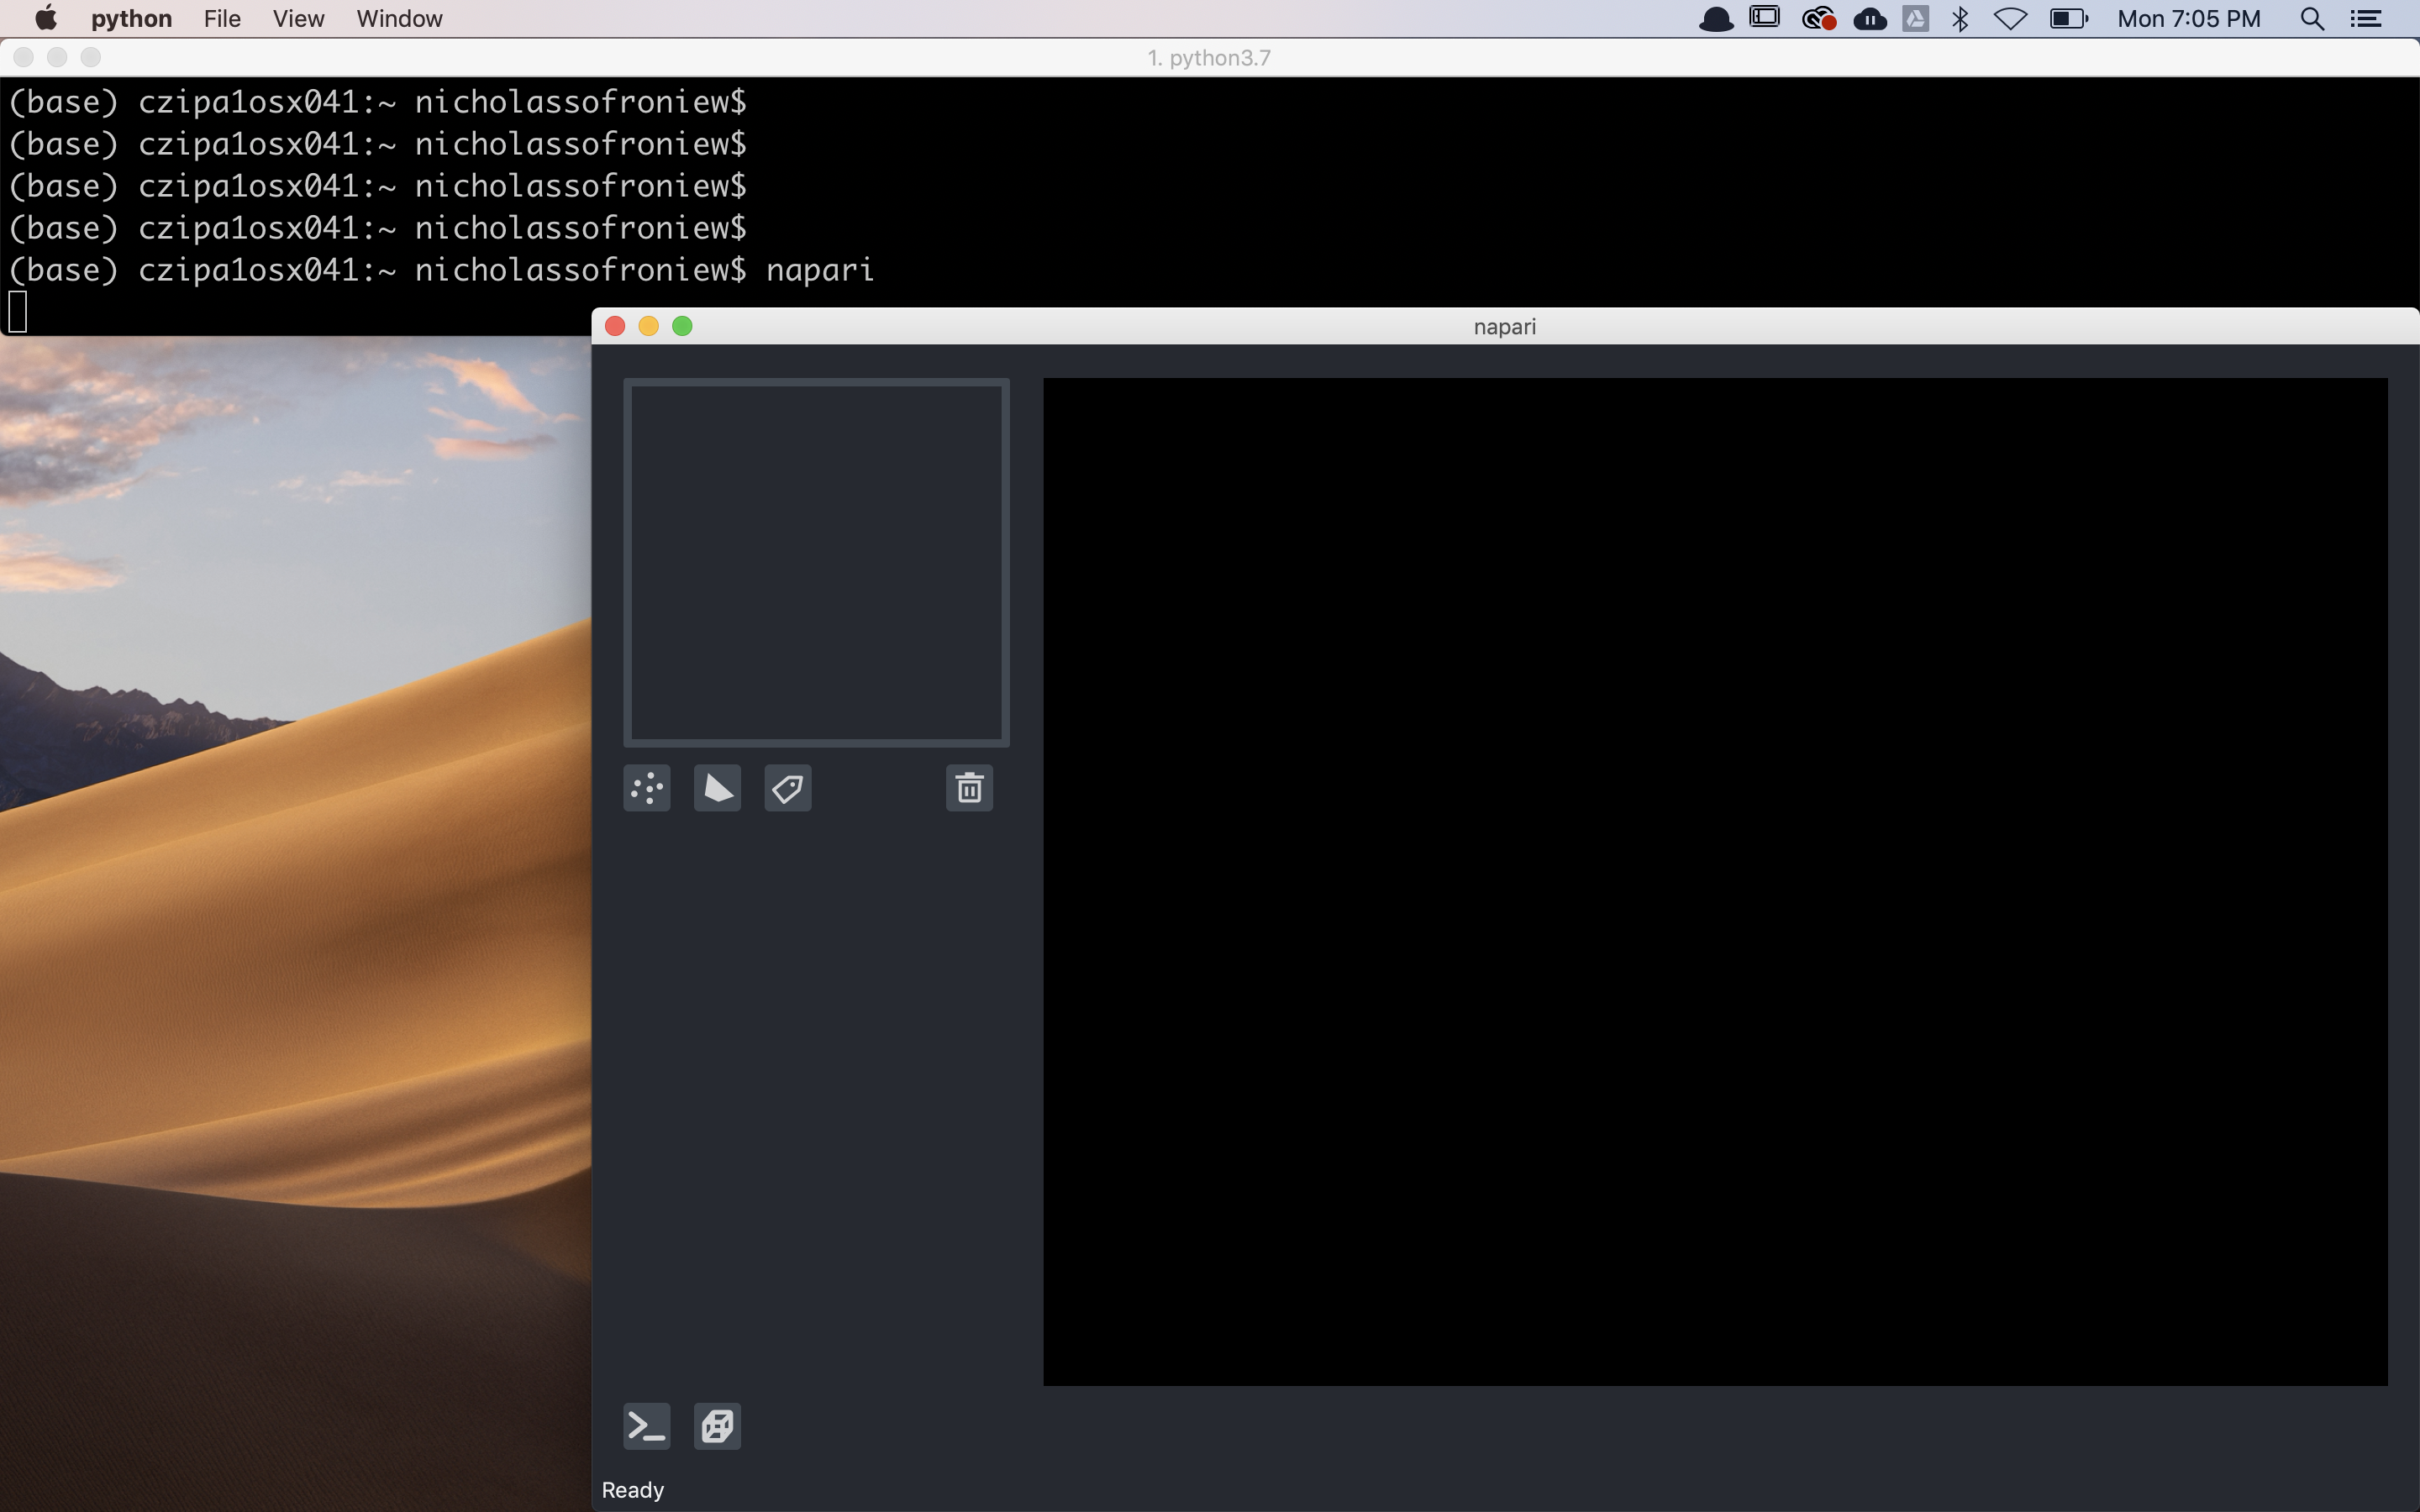Open the terminal console panel
This screenshot has height=1512, width=2420.
(646, 1425)
